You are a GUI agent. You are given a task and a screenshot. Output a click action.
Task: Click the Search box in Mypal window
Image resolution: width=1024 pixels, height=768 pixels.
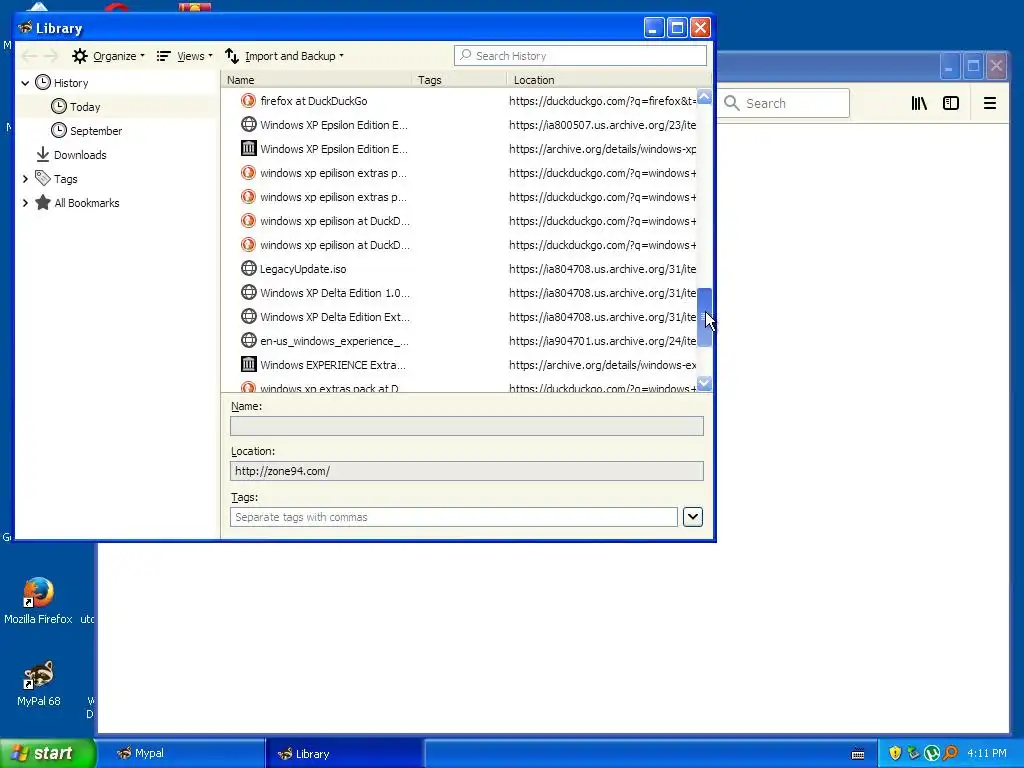pos(784,103)
